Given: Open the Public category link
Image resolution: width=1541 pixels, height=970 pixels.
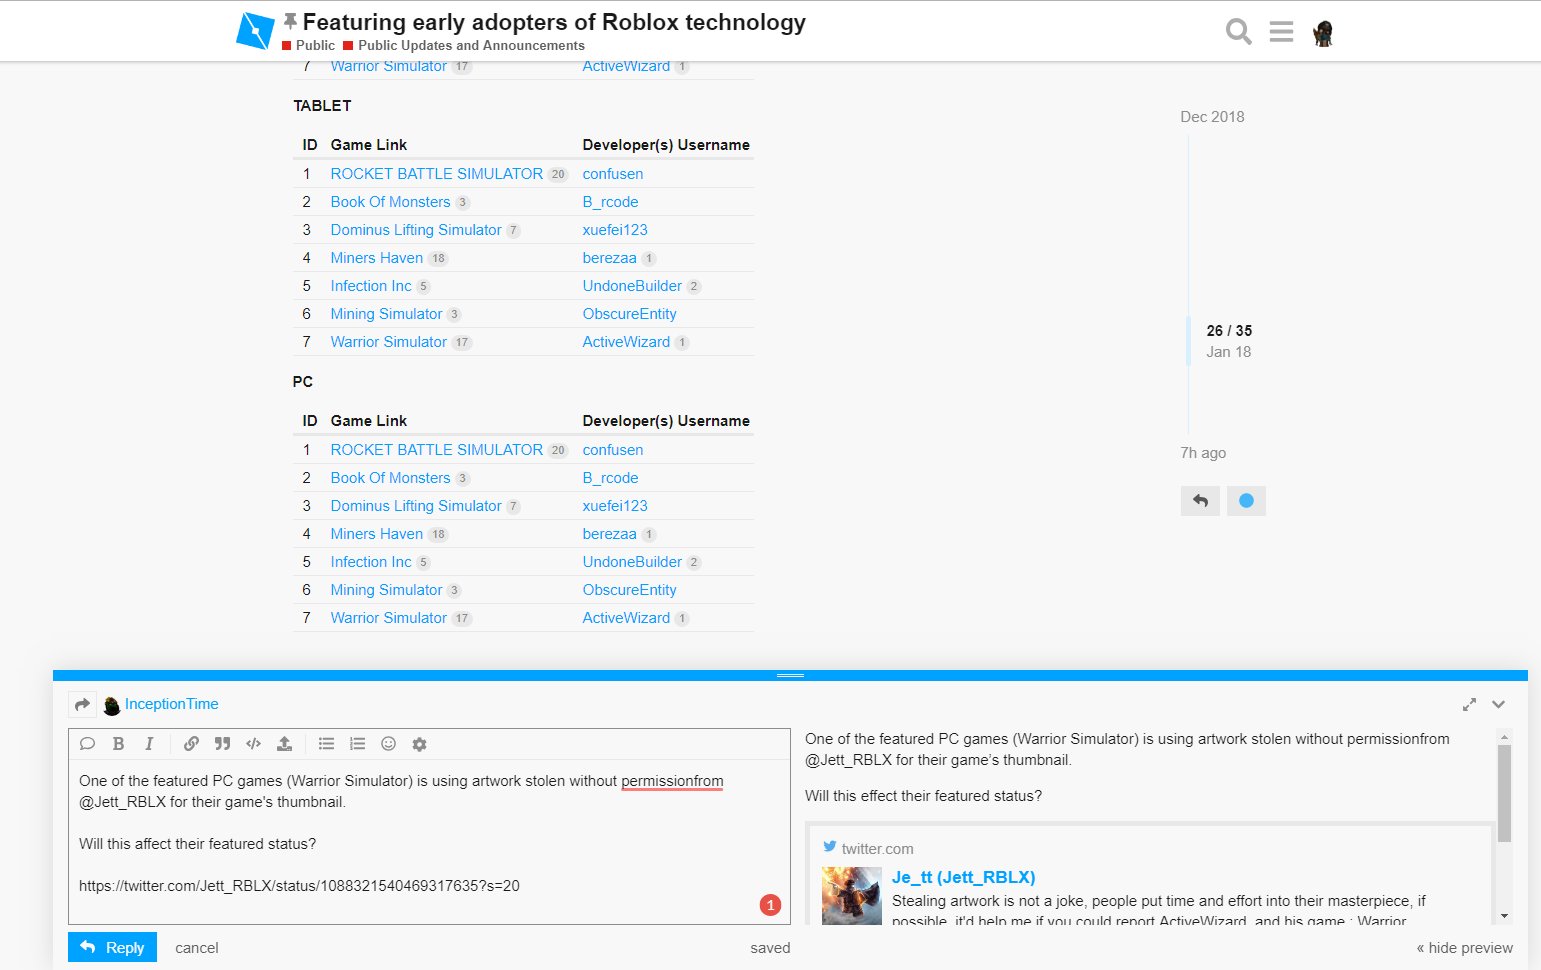Looking at the screenshot, I should tap(315, 45).
